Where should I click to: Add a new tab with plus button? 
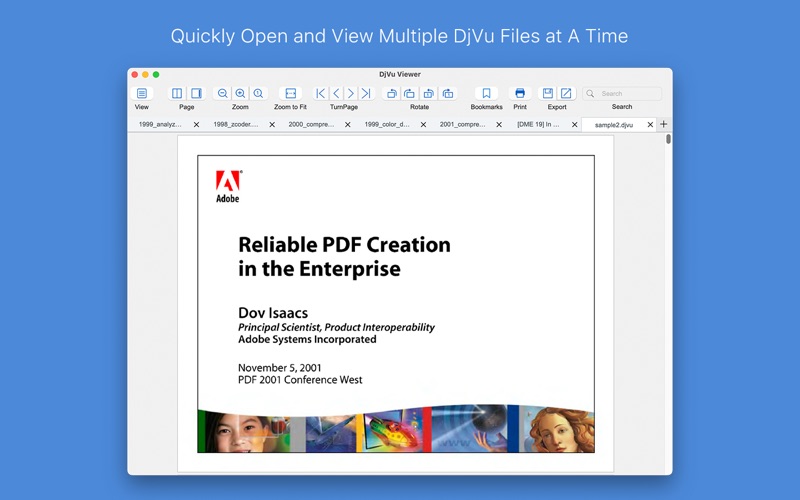663,124
